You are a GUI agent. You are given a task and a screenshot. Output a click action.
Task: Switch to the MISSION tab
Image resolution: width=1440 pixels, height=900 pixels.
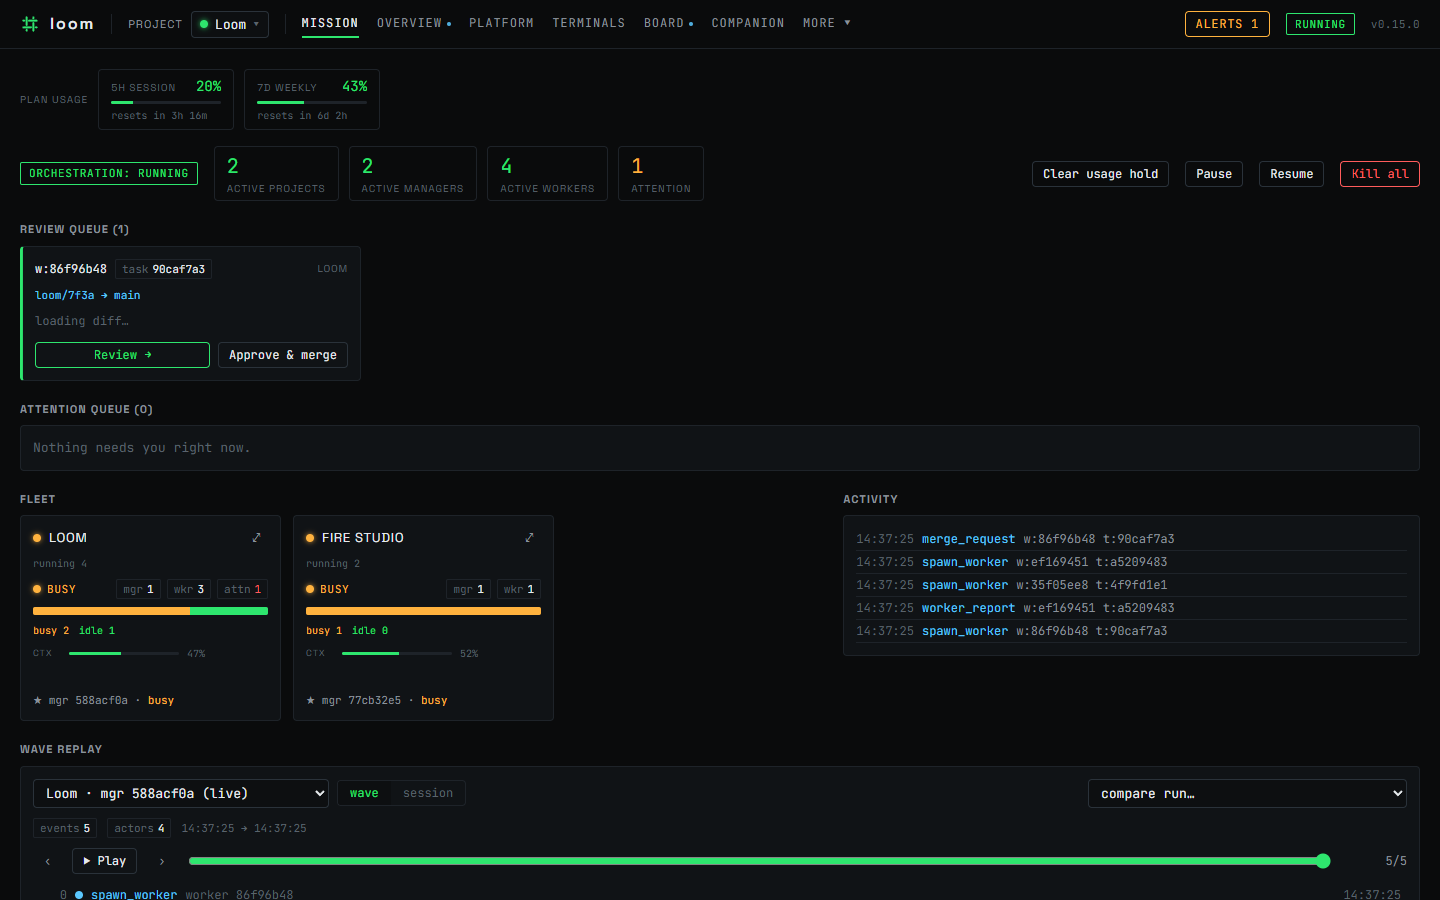(x=330, y=23)
